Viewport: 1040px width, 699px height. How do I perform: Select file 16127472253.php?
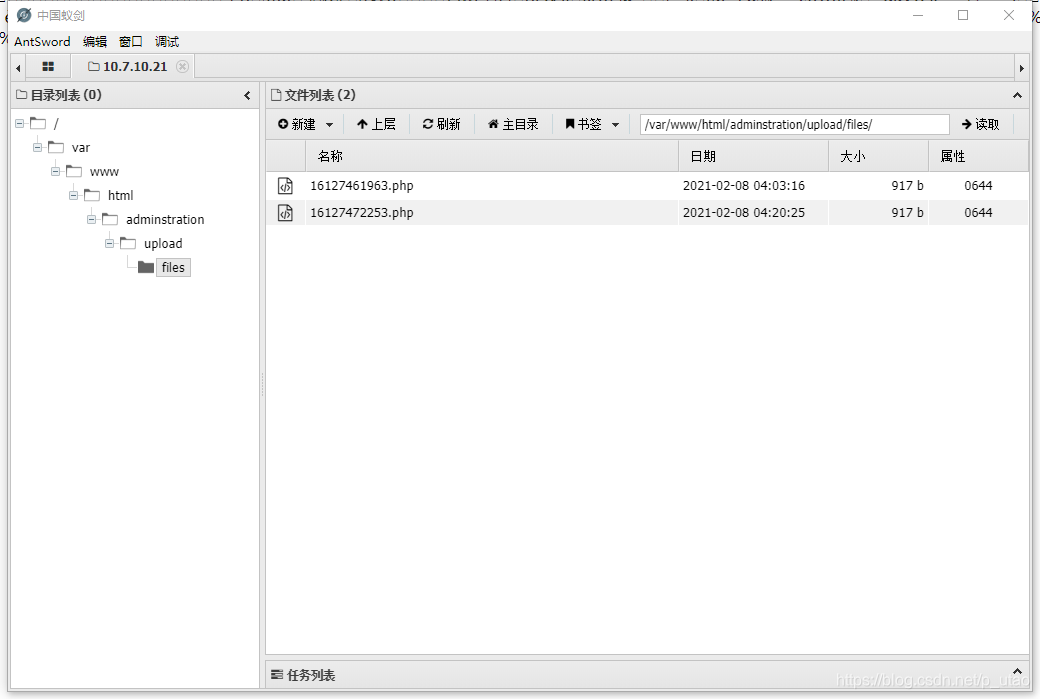point(361,213)
